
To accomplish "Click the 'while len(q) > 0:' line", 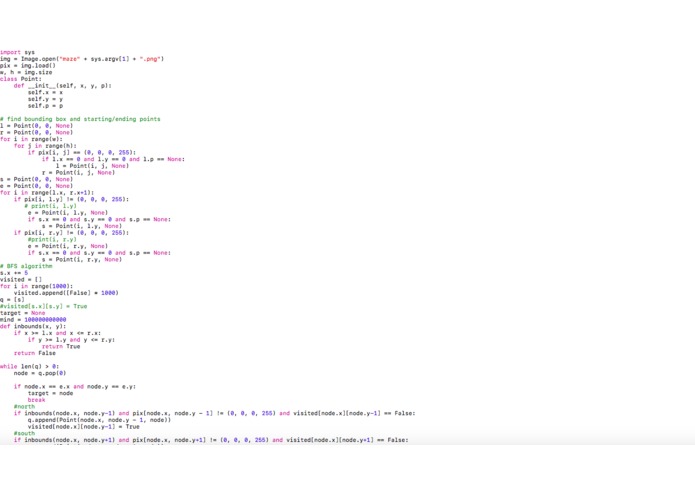I will pos(30,366).
